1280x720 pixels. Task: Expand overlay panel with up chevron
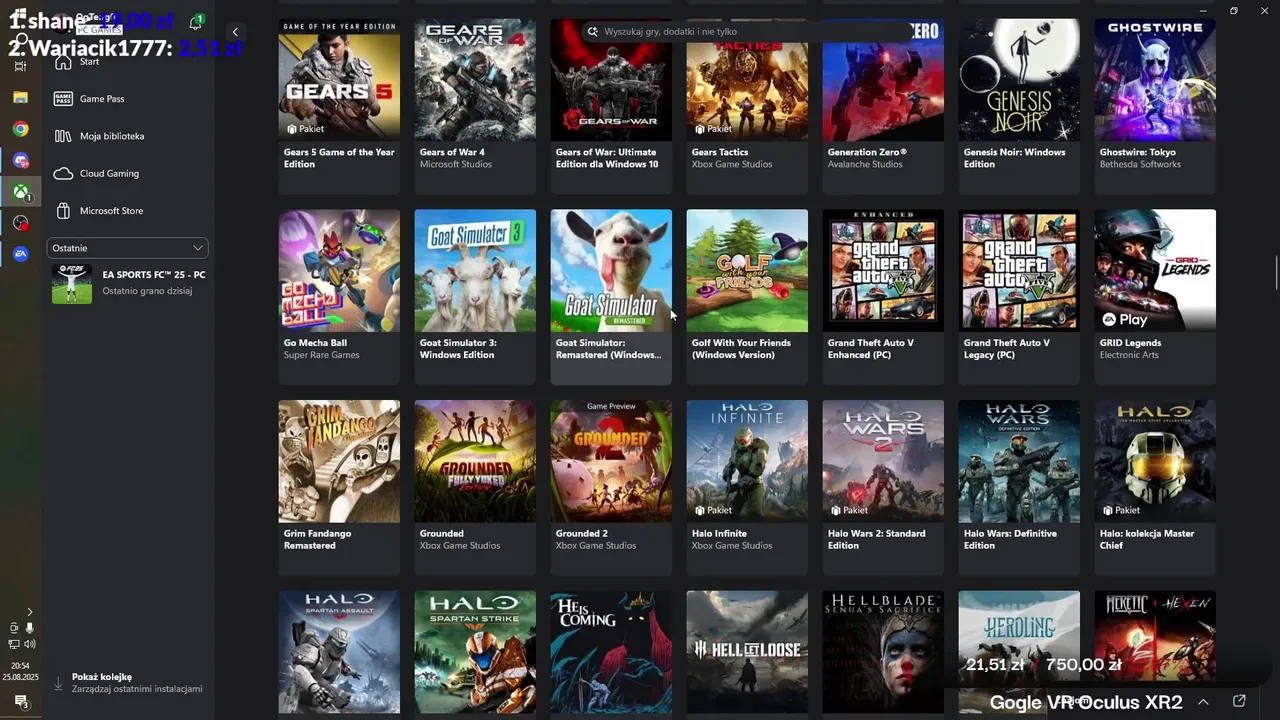click(x=1203, y=702)
